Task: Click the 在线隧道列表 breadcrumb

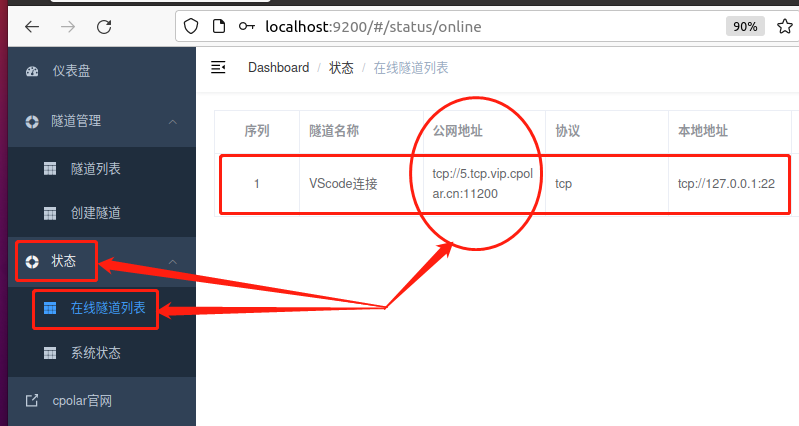Action: click(411, 68)
